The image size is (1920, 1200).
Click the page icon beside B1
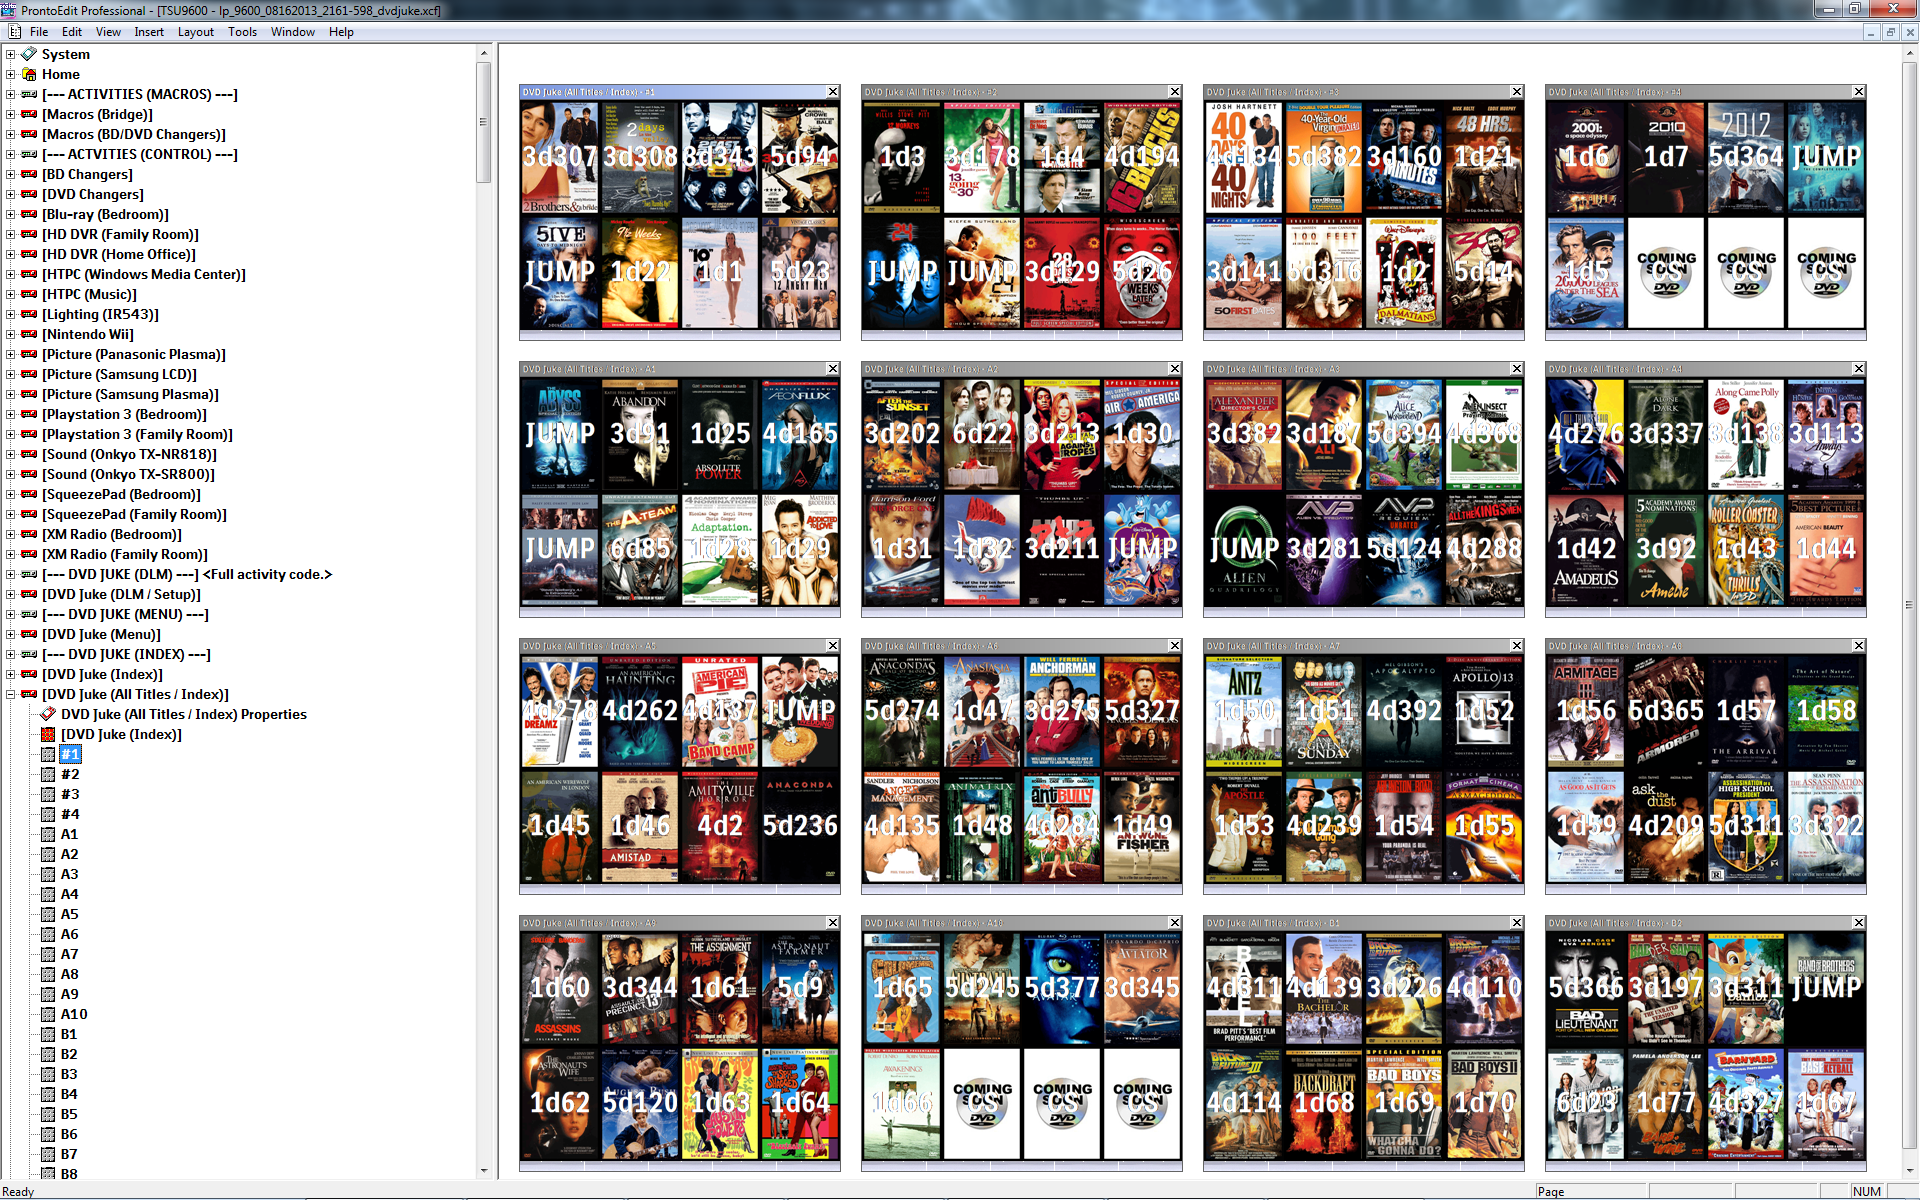tap(48, 1034)
